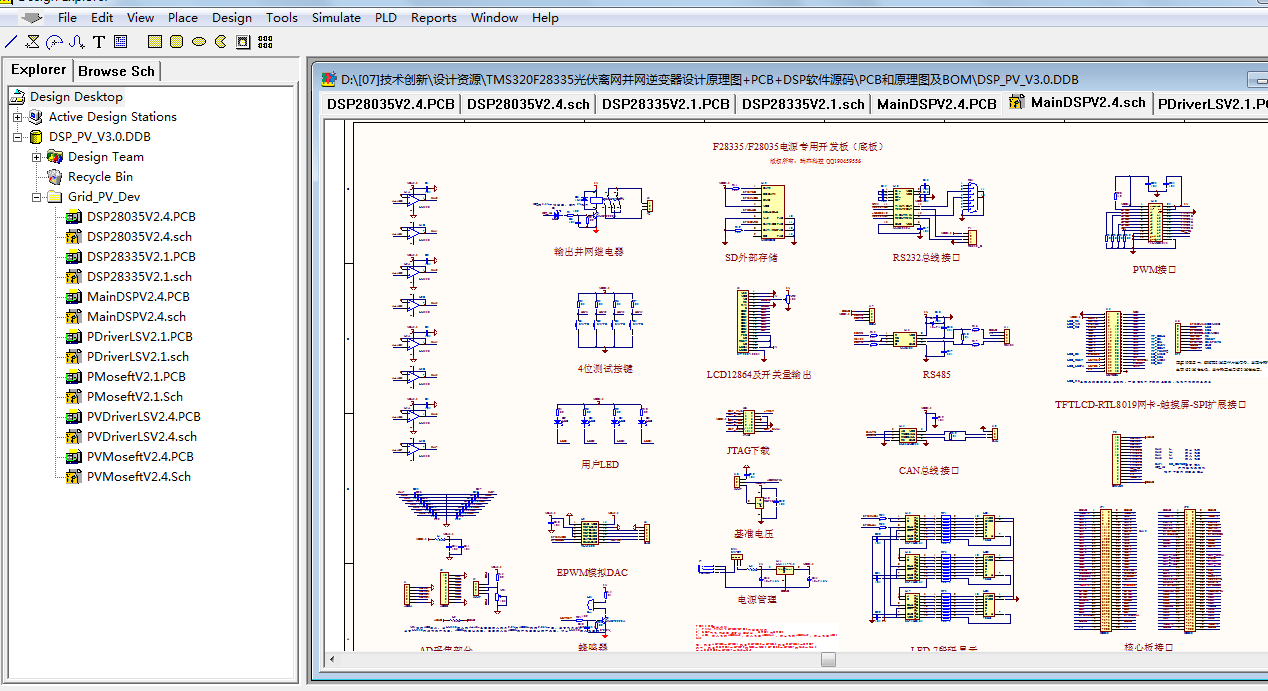Select the Rectangle drawing tool
Image resolution: width=1268 pixels, height=691 pixels.
point(154,42)
